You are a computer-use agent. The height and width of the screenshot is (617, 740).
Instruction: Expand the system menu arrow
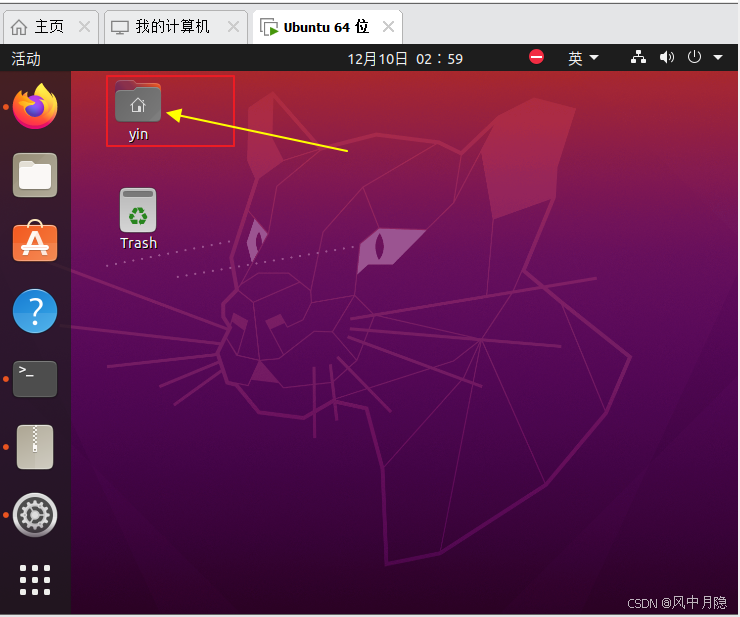[x=718, y=58]
